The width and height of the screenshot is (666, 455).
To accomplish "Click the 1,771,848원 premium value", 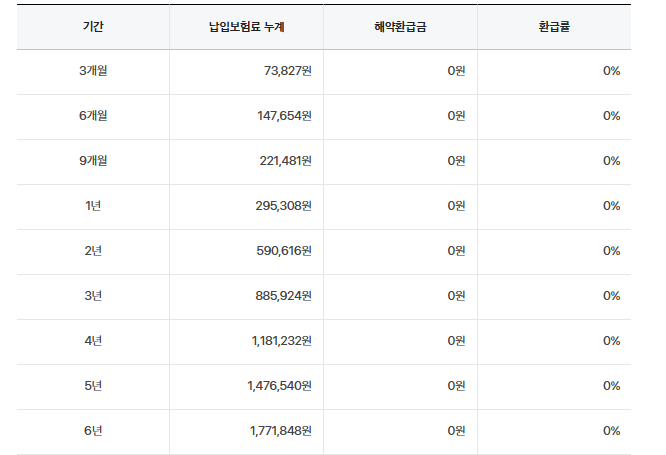I will tap(281, 431).
